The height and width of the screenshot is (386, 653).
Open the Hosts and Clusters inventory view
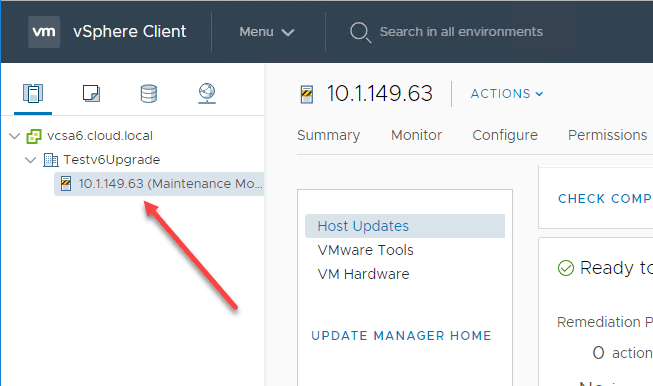pos(33,93)
